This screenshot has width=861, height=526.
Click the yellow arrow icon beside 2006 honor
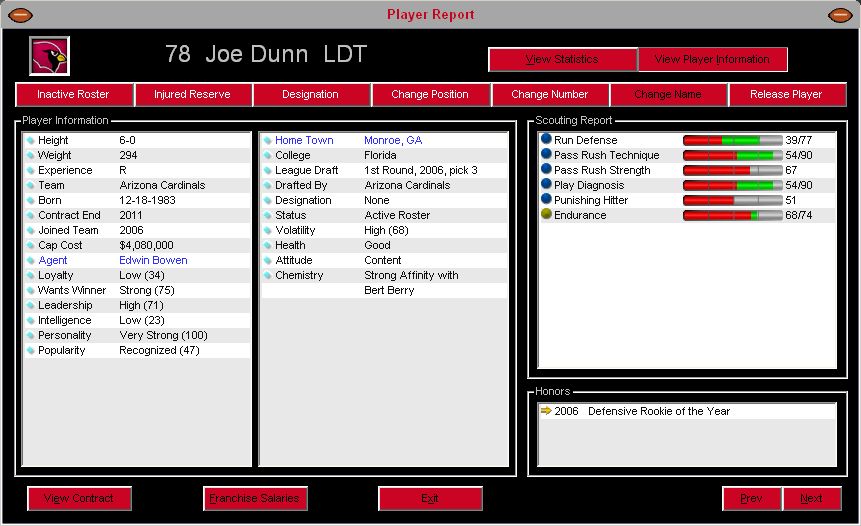click(545, 411)
